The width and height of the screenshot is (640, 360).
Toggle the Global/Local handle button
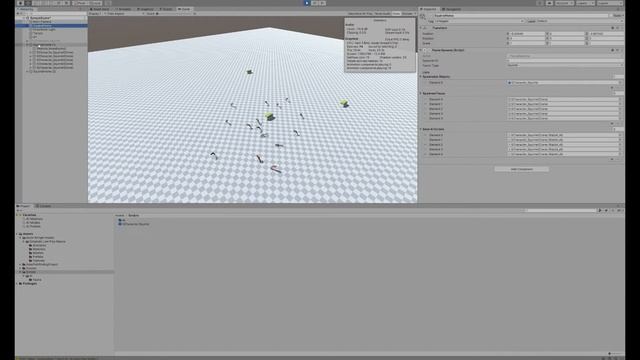[96, 3]
